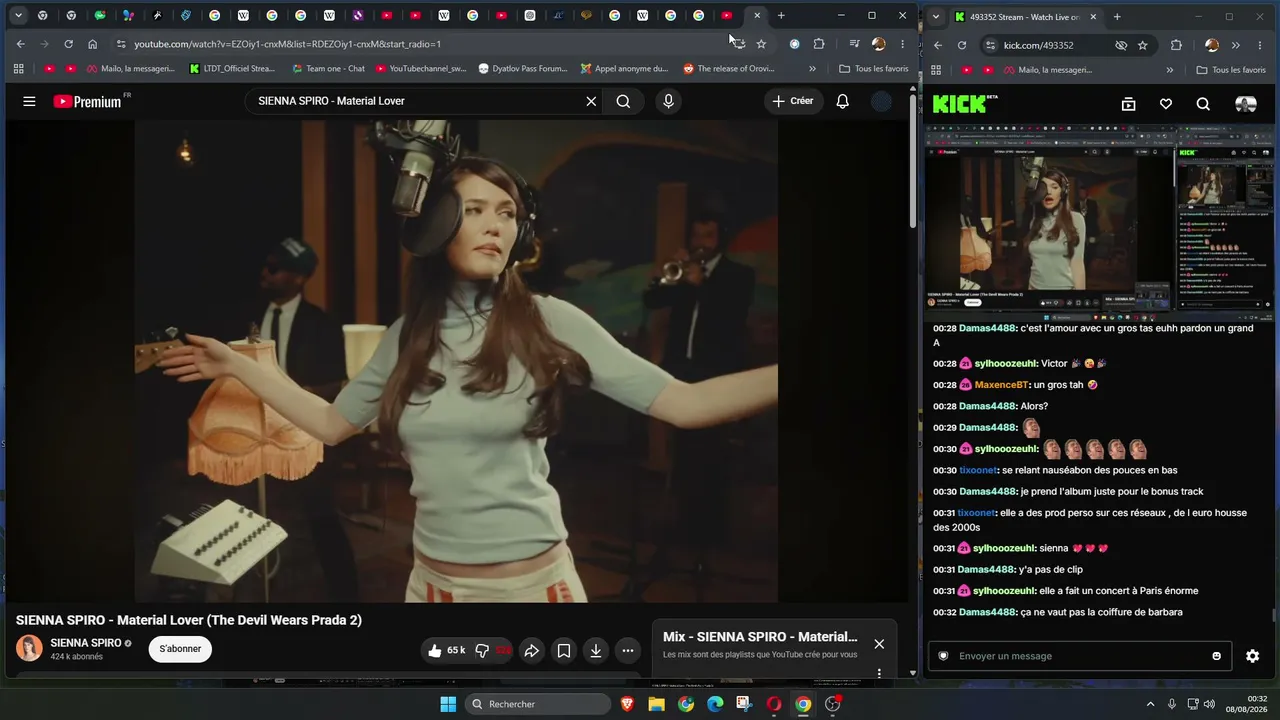This screenshot has width=1280, height=720.
Task: Open Kick browse/clips icon next to the heart
Action: coord(1128,104)
